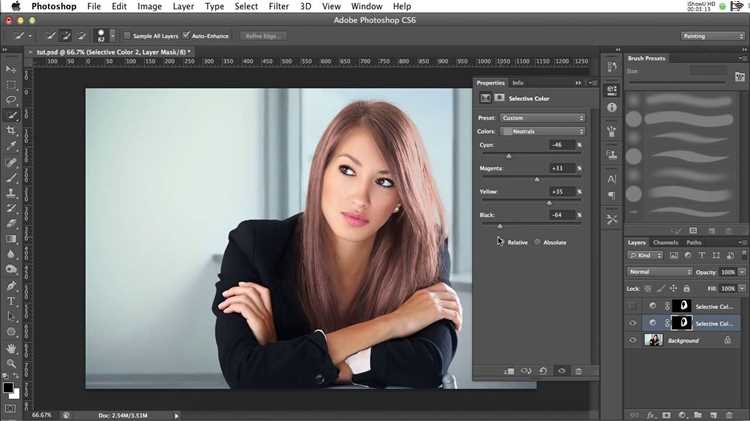Reset adjustment with the reset arrow icon

click(x=543, y=371)
